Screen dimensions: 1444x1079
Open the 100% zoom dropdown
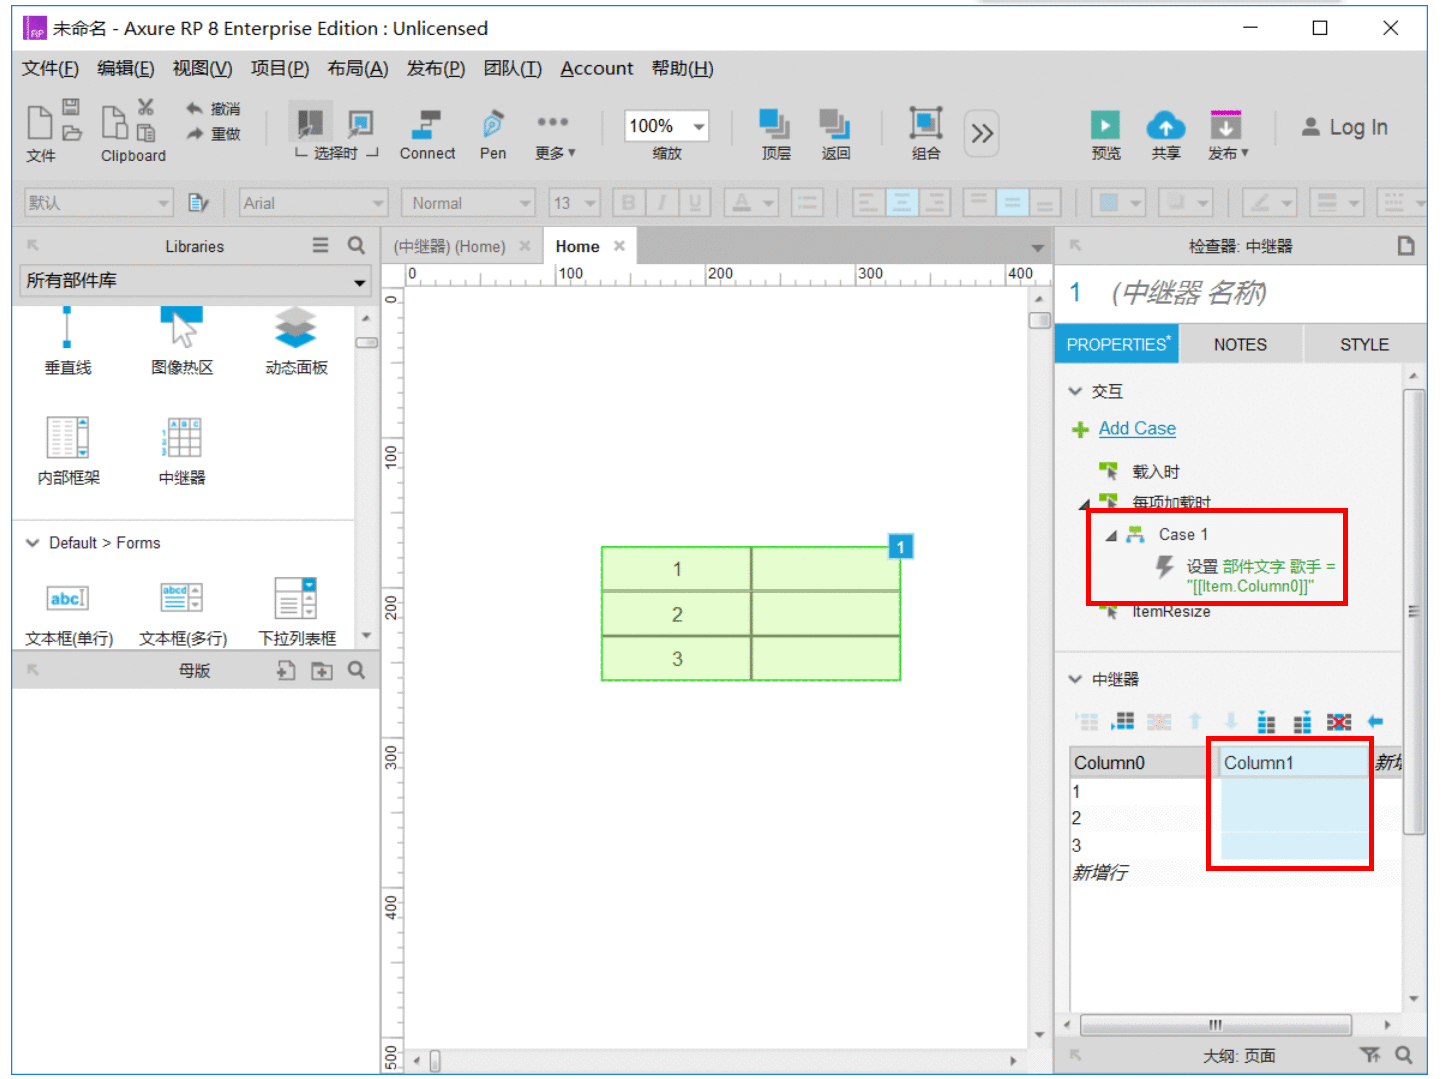click(x=699, y=126)
